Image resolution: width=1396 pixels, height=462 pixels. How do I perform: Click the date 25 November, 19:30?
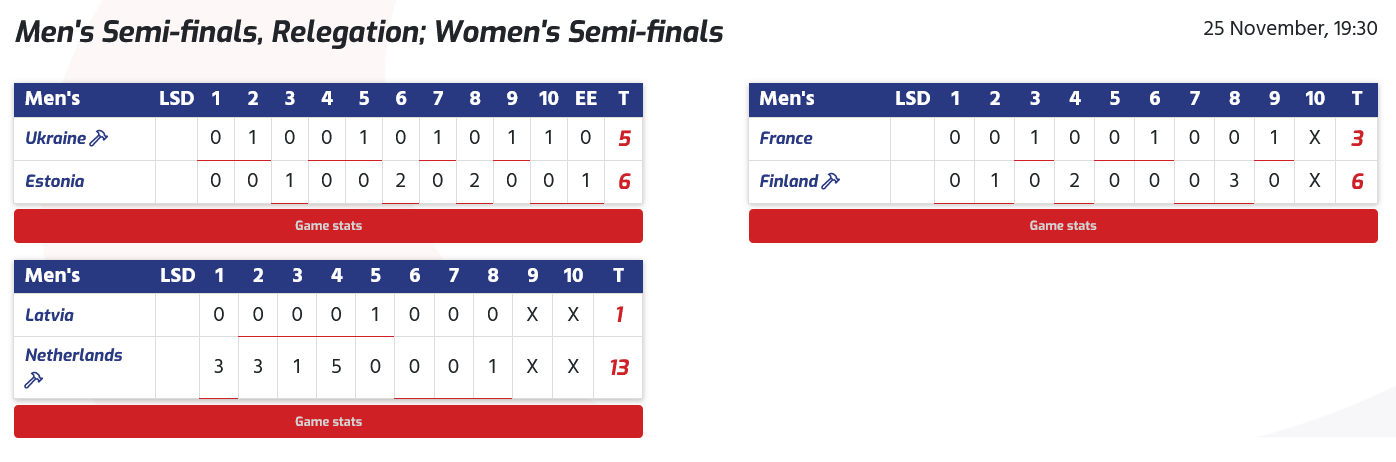[x=1290, y=29]
